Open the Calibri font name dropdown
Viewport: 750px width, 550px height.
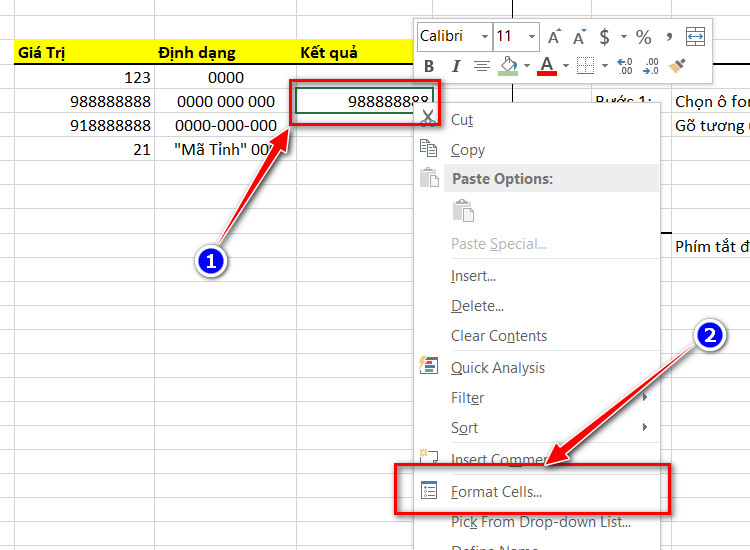click(x=485, y=36)
